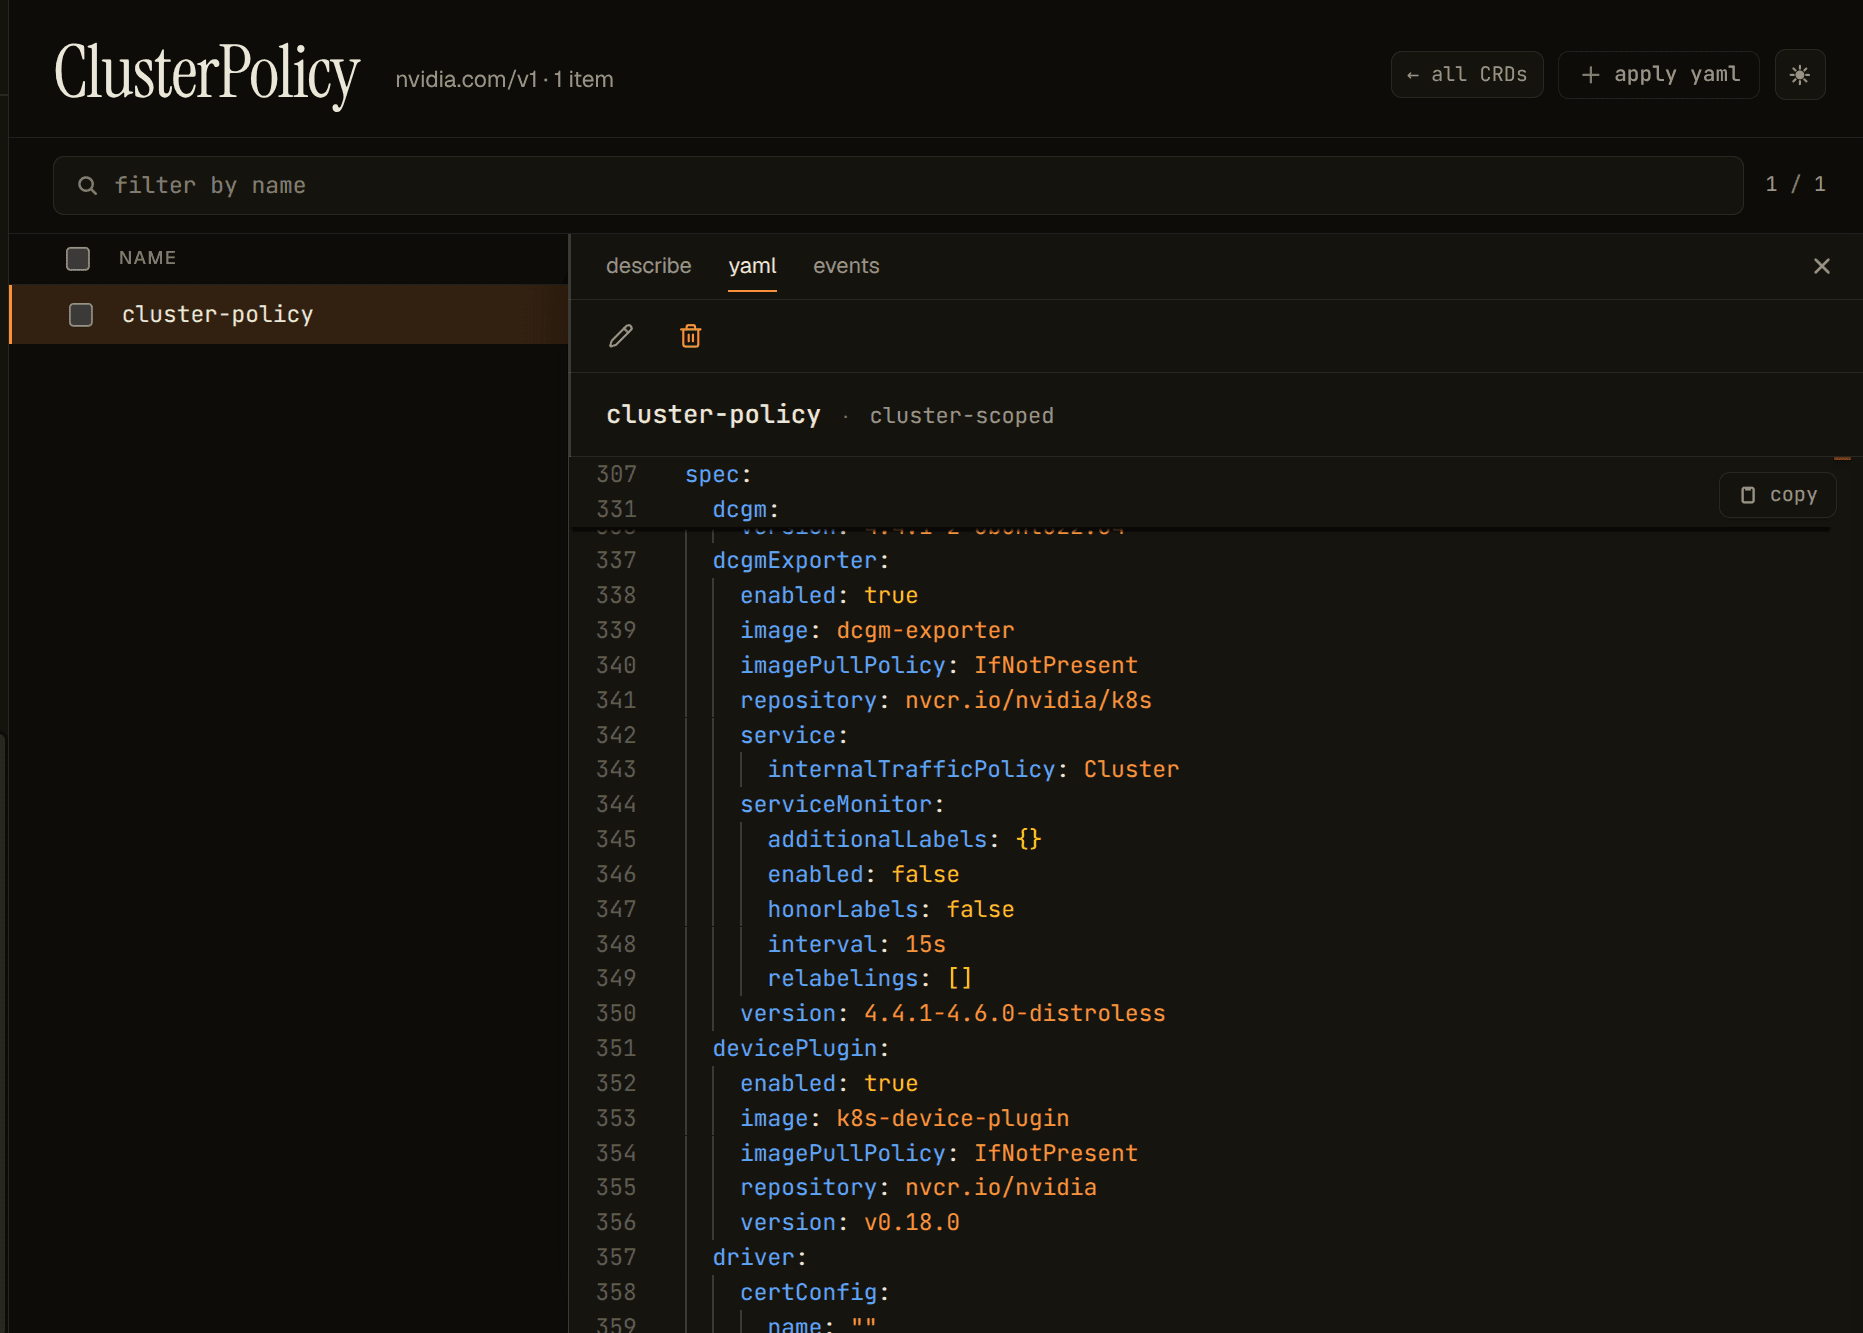Click imagePullPolicy on line 340
The image size is (1863, 1333).
[x=939, y=666]
